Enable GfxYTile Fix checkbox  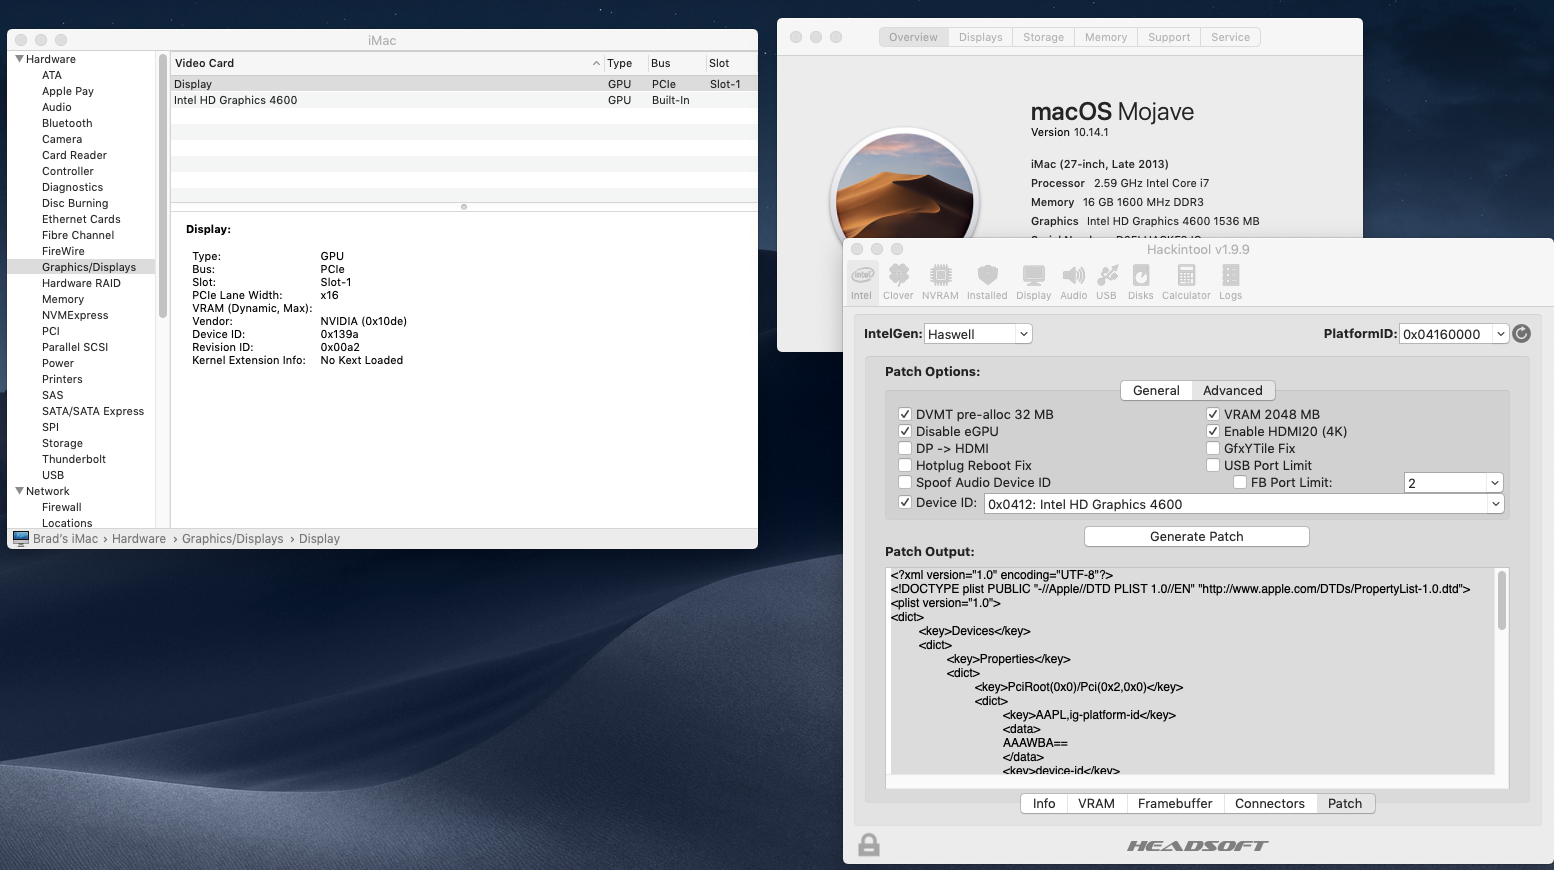[1212, 448]
